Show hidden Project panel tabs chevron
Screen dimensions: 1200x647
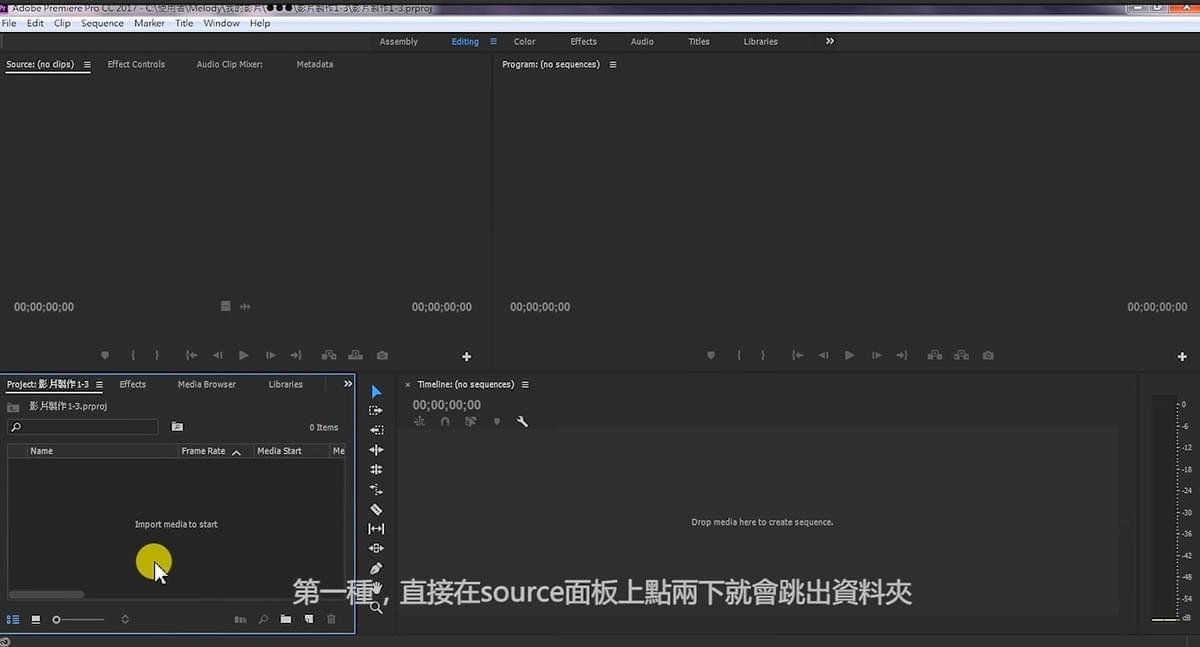[348, 384]
